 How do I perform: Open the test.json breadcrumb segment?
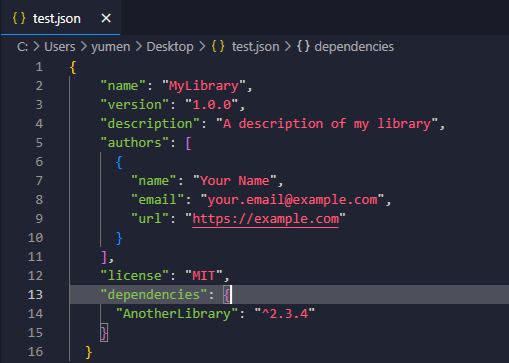click(x=256, y=47)
